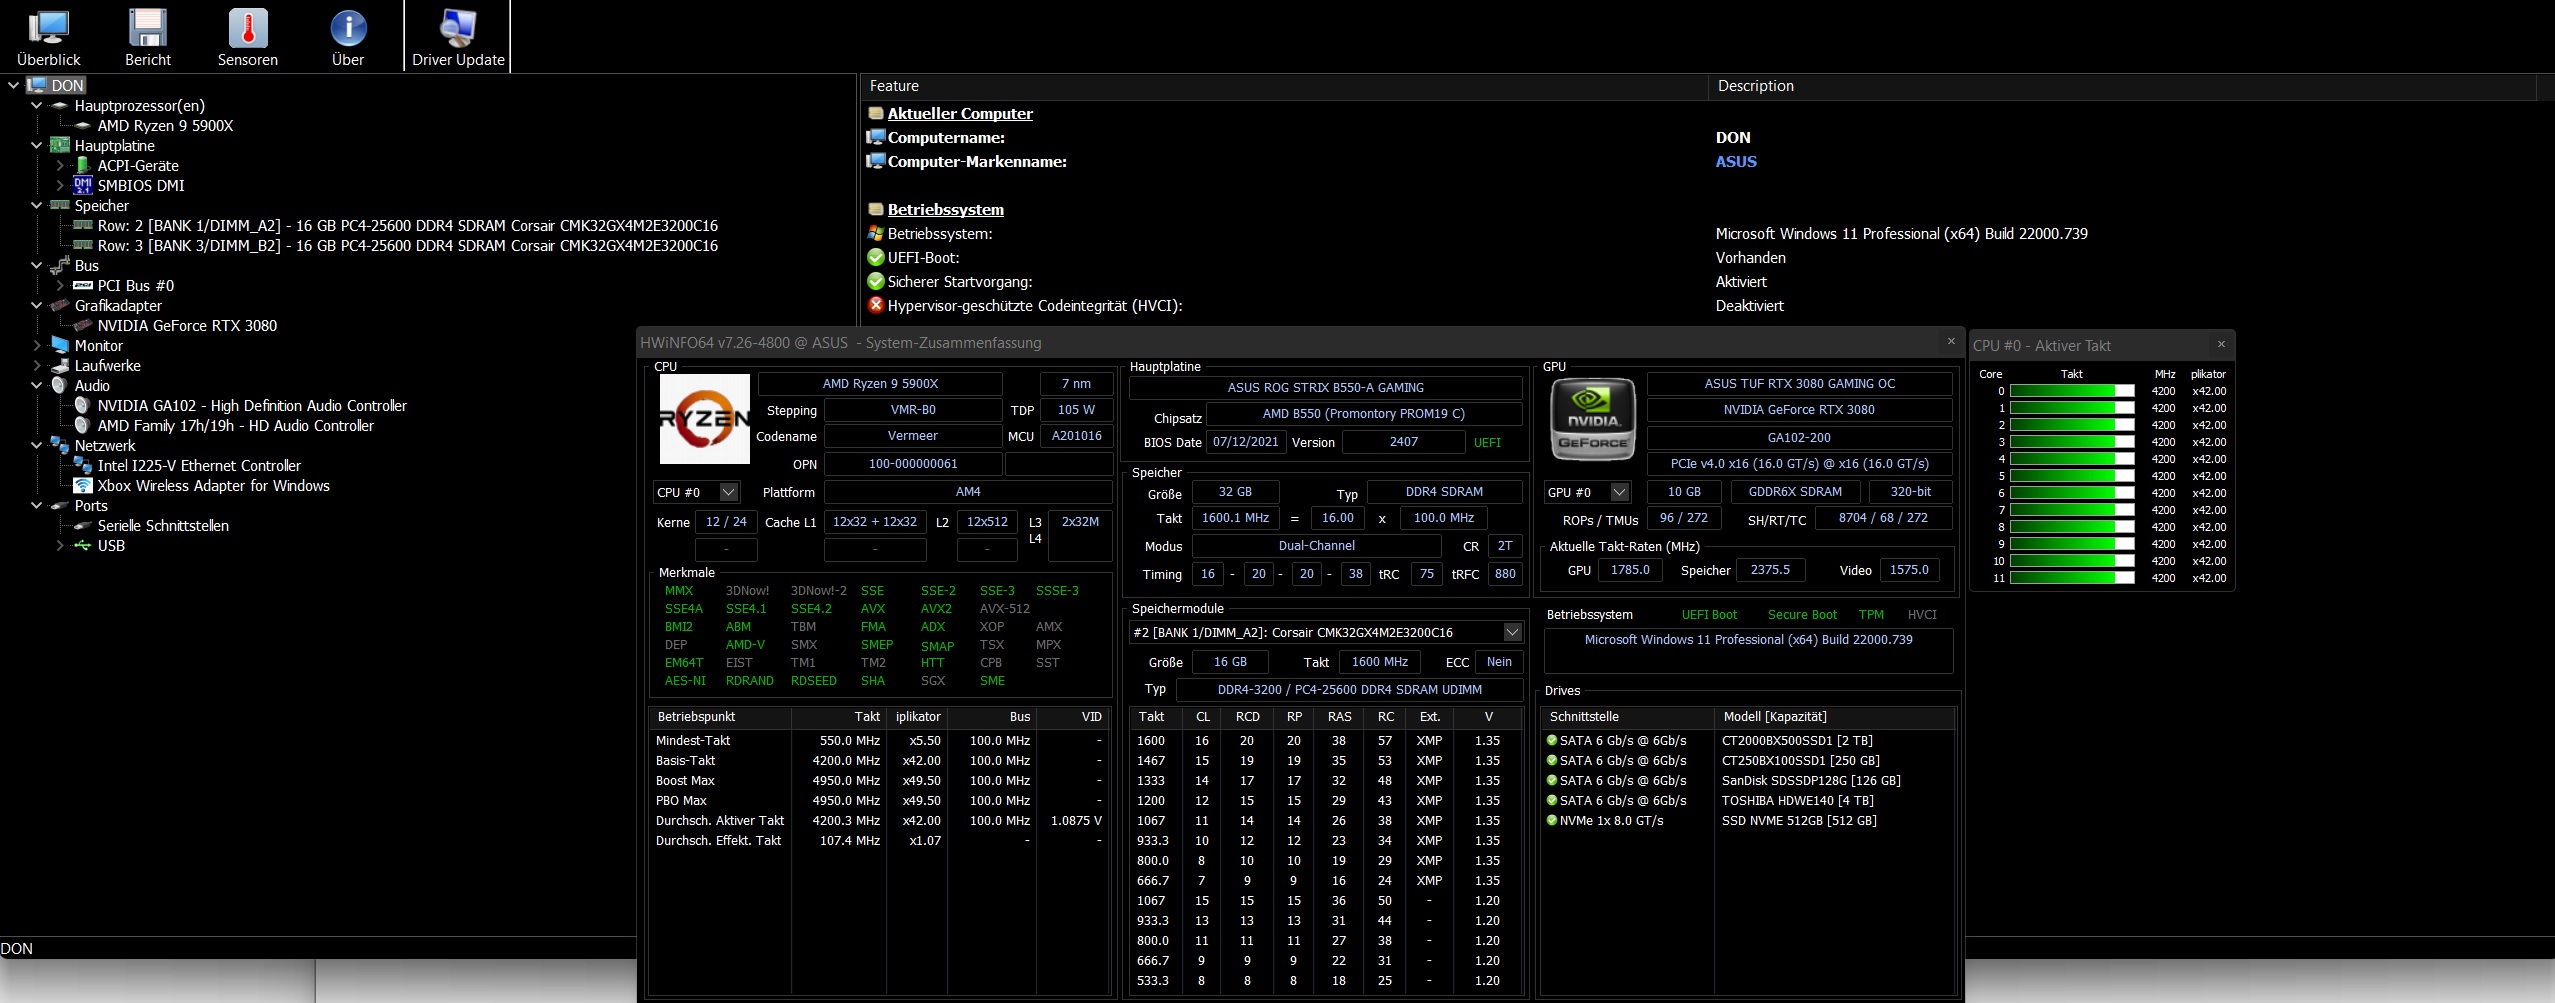
Task: Select the Row: 2 BANK 1/DIMM_A2 memory entry
Action: click(407, 226)
